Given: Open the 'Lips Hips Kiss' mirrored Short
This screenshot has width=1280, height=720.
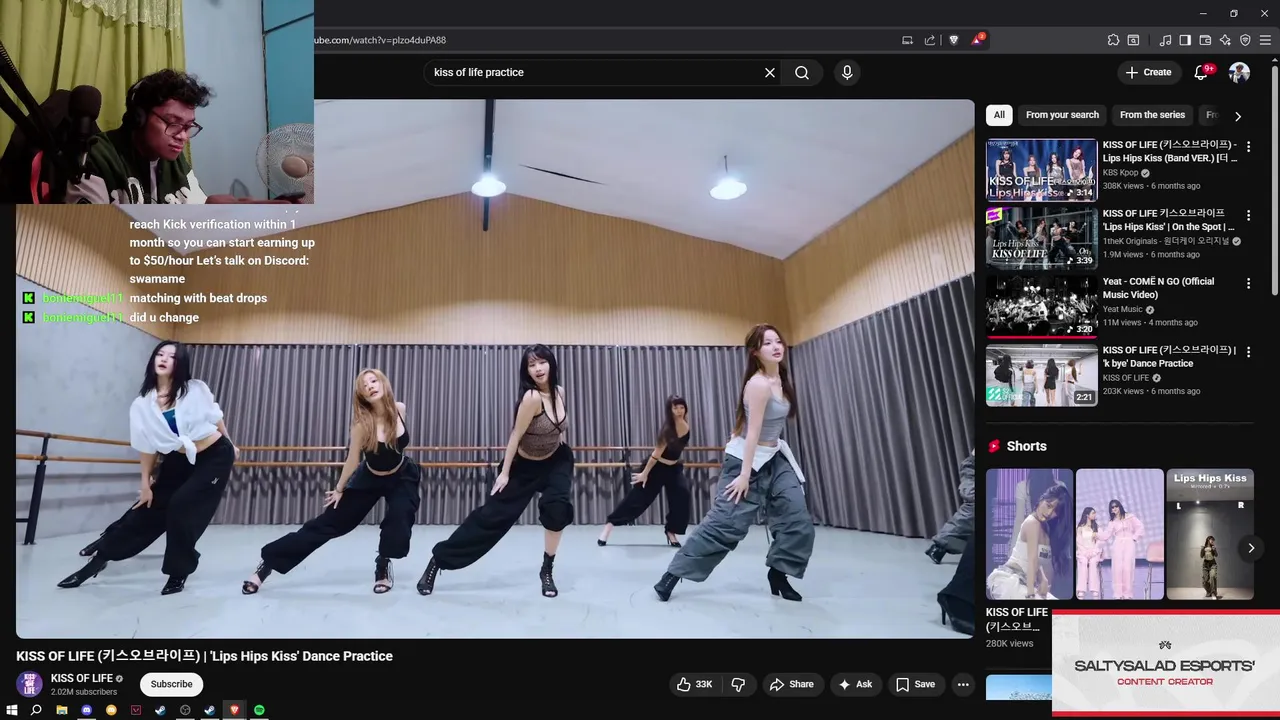Looking at the screenshot, I should (x=1210, y=534).
